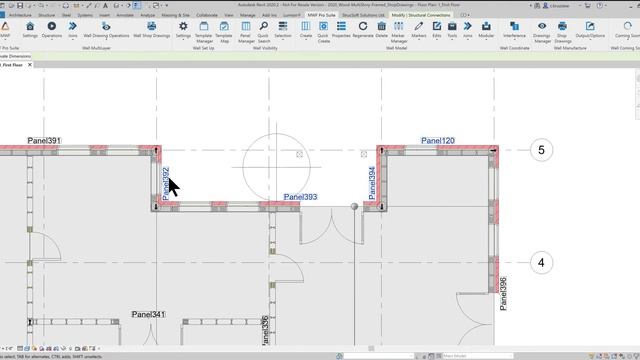Open the Edits tool
This screenshot has width=640, height=360.
[437, 29]
